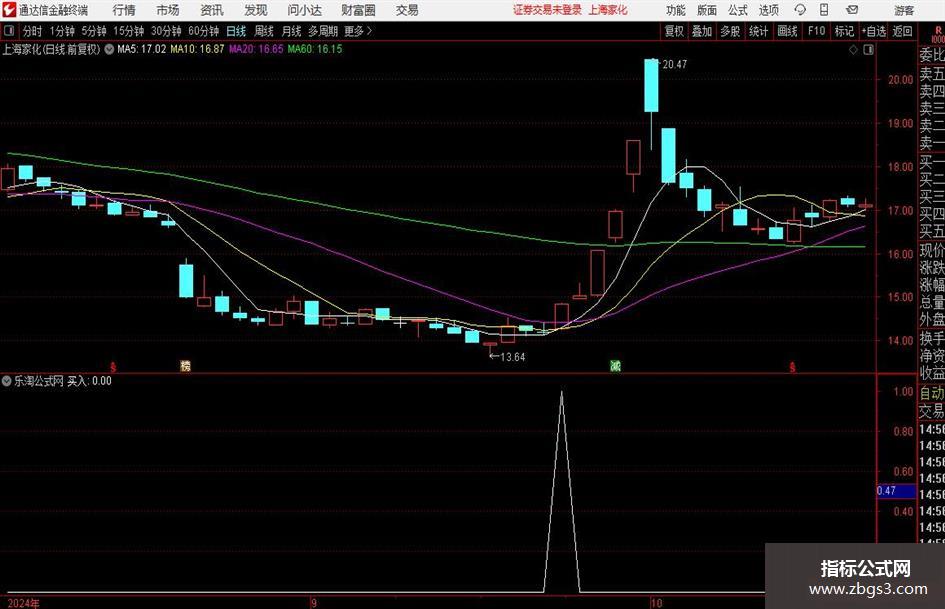Click the 多股 multi-stock button
The height and width of the screenshot is (609, 945).
[730, 31]
